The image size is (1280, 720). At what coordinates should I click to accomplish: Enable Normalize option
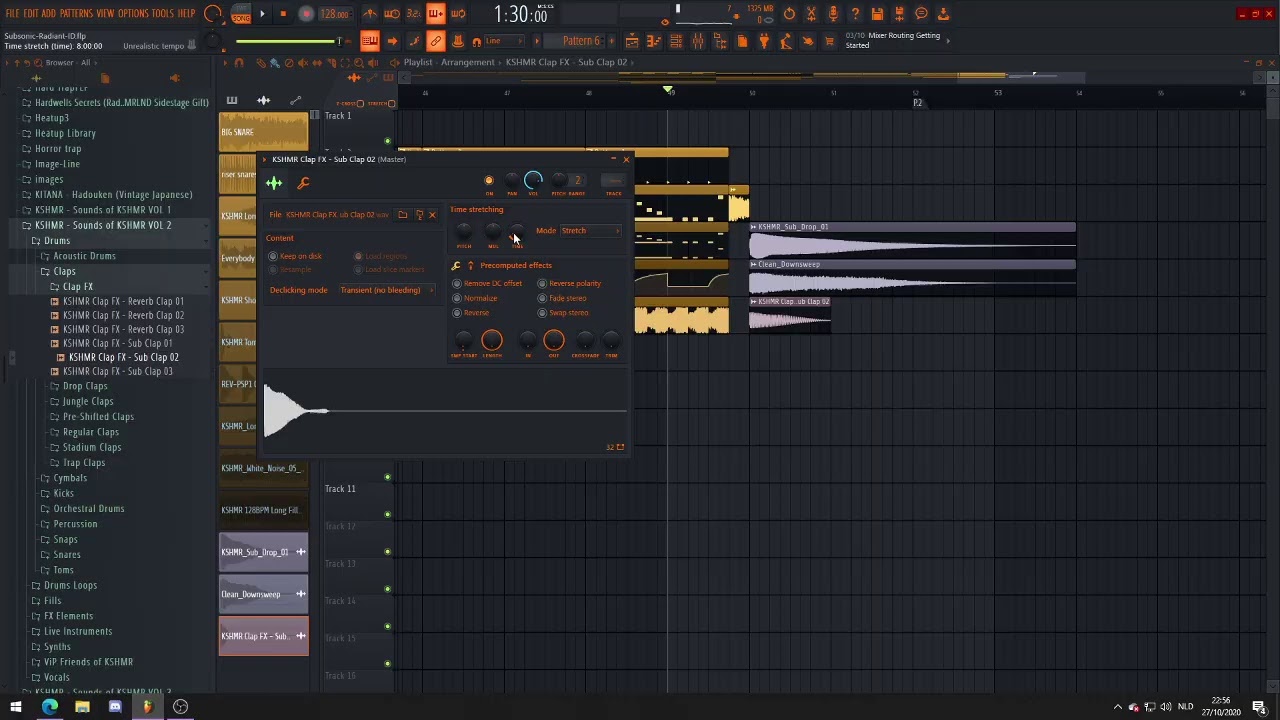click(475, 298)
